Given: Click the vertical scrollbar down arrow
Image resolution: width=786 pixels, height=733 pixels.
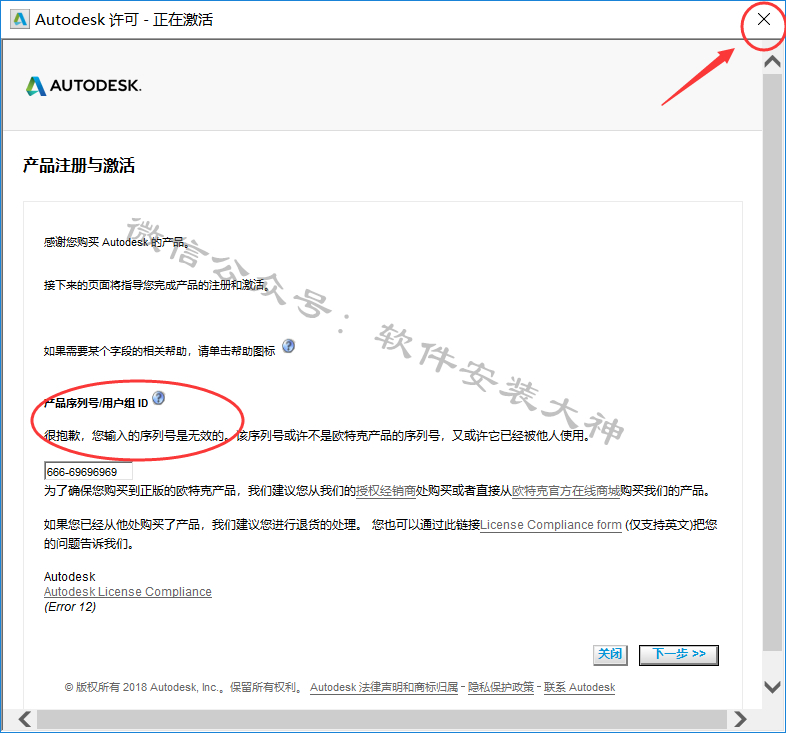Looking at the screenshot, I should pyautogui.click(x=772, y=686).
